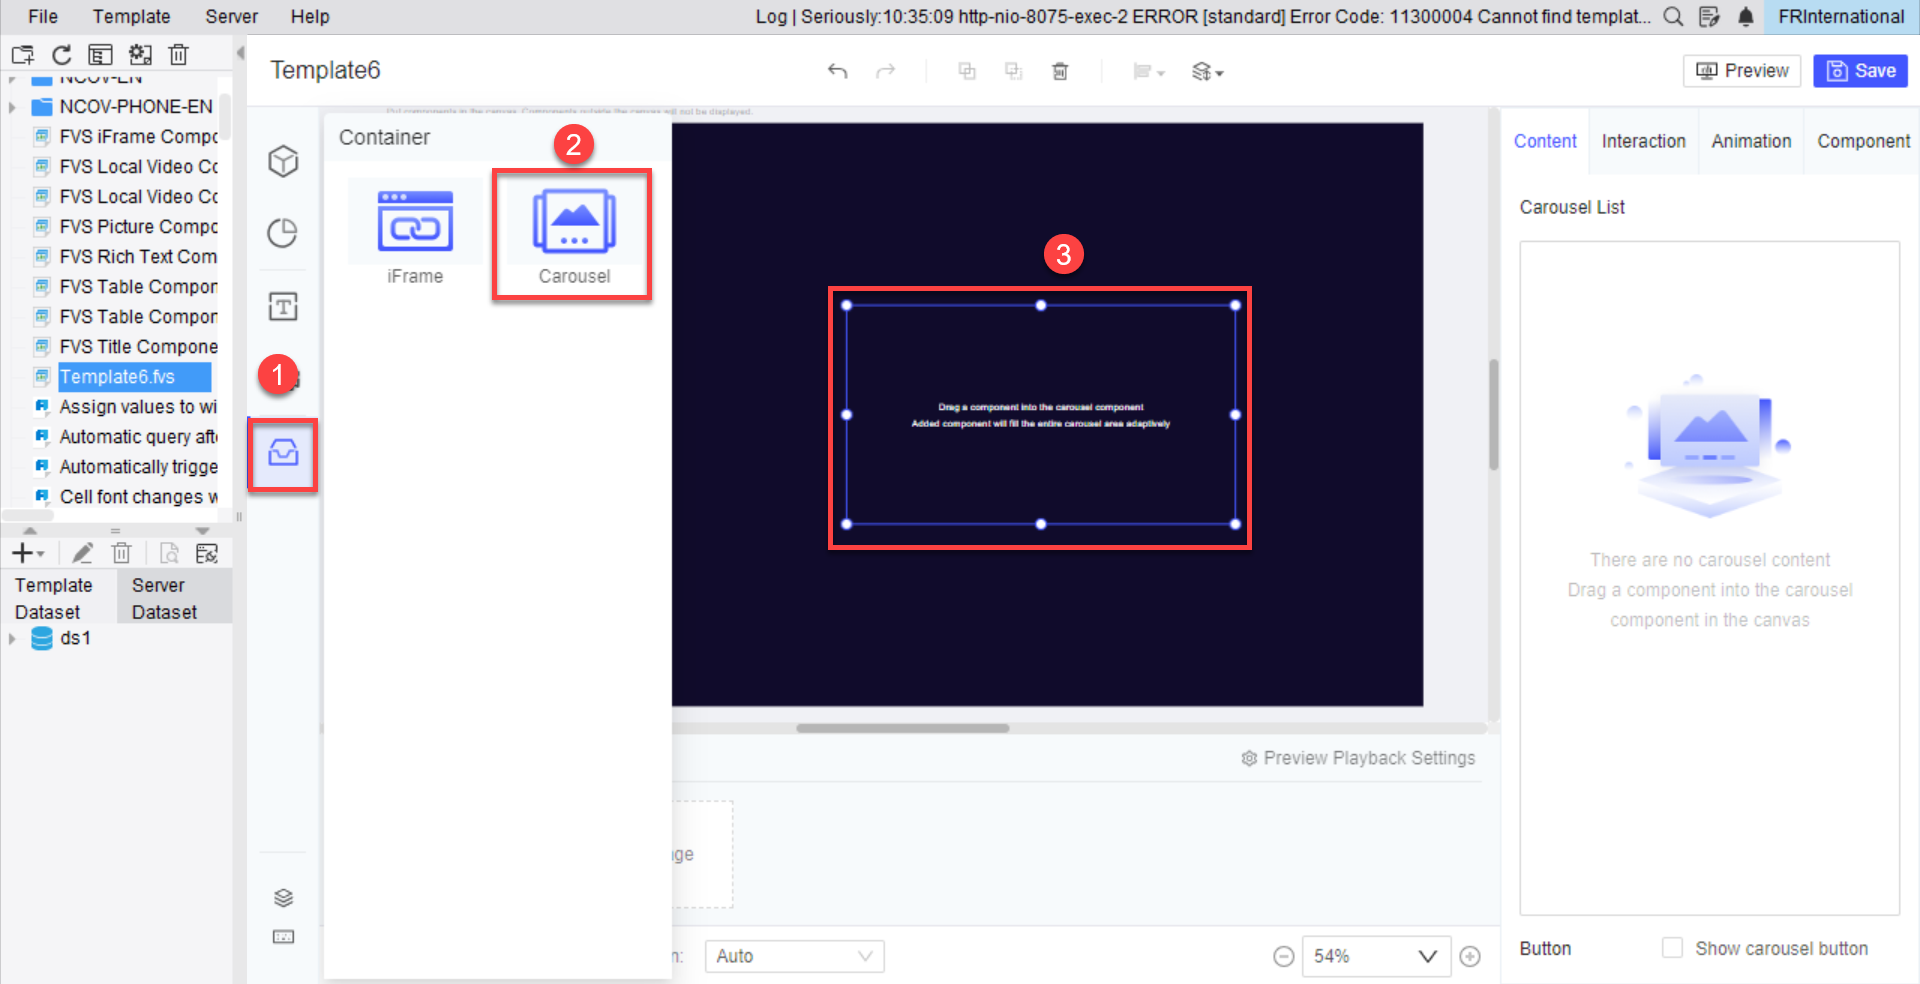The height and width of the screenshot is (984, 1920).
Task: Click the Save button
Action: click(1860, 70)
